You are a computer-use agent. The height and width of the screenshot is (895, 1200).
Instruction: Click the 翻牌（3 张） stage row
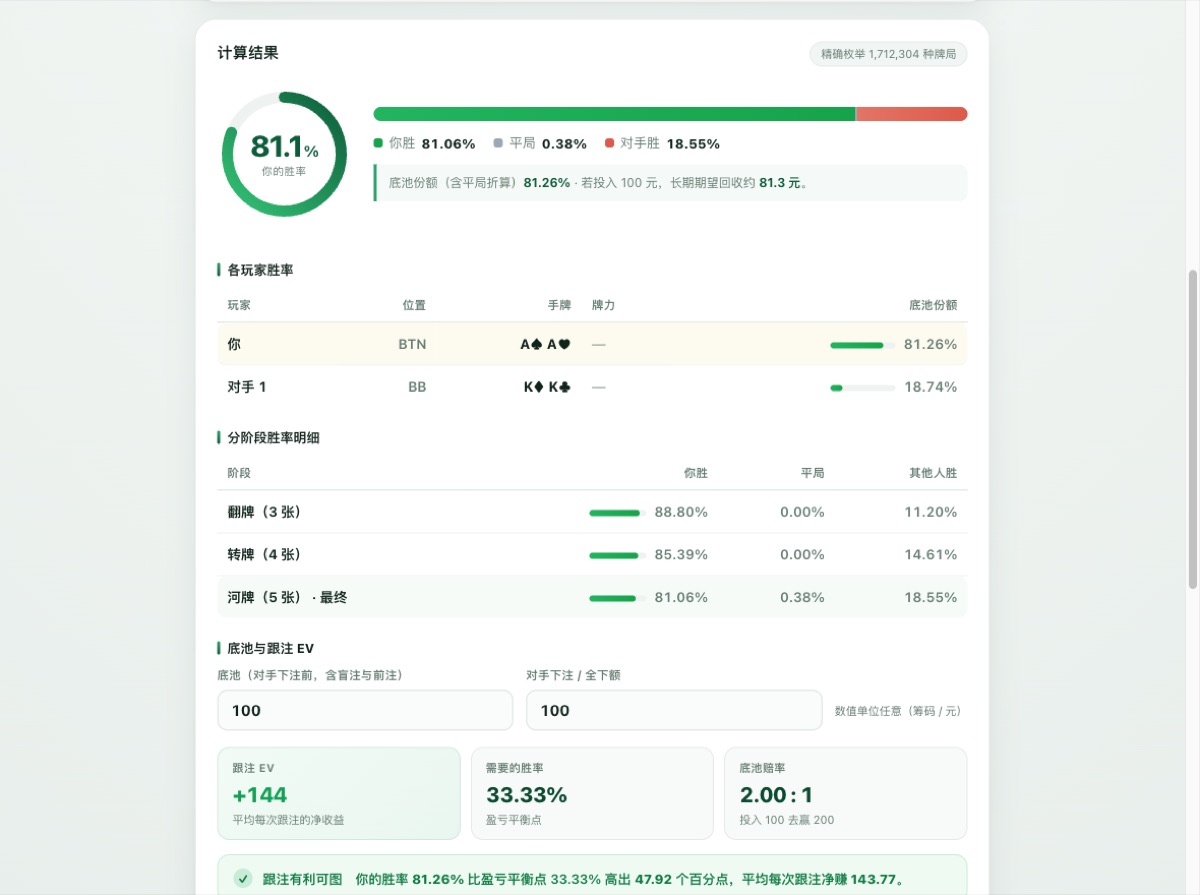coord(592,512)
